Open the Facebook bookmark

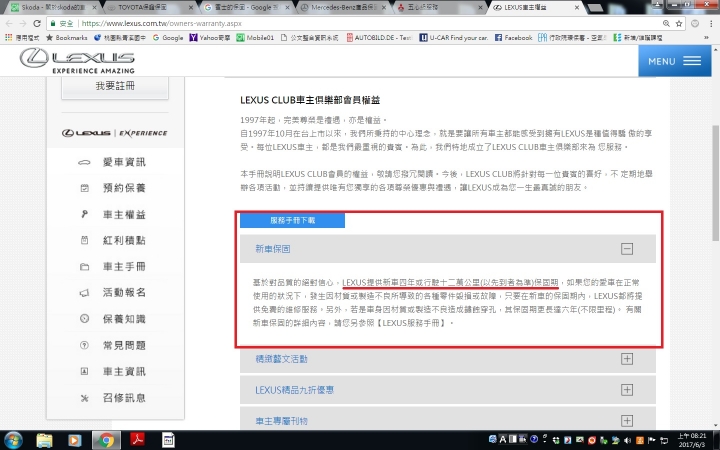(x=513, y=38)
